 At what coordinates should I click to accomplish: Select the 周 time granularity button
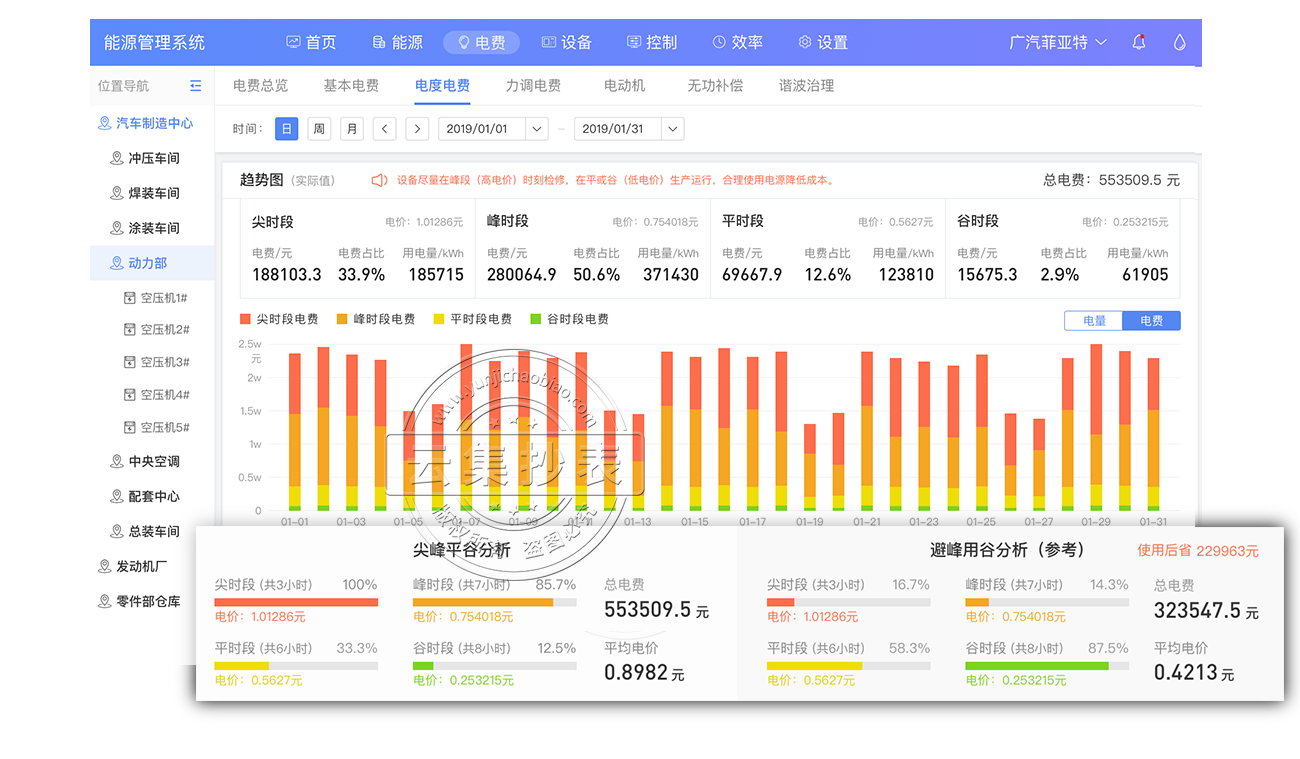point(318,129)
